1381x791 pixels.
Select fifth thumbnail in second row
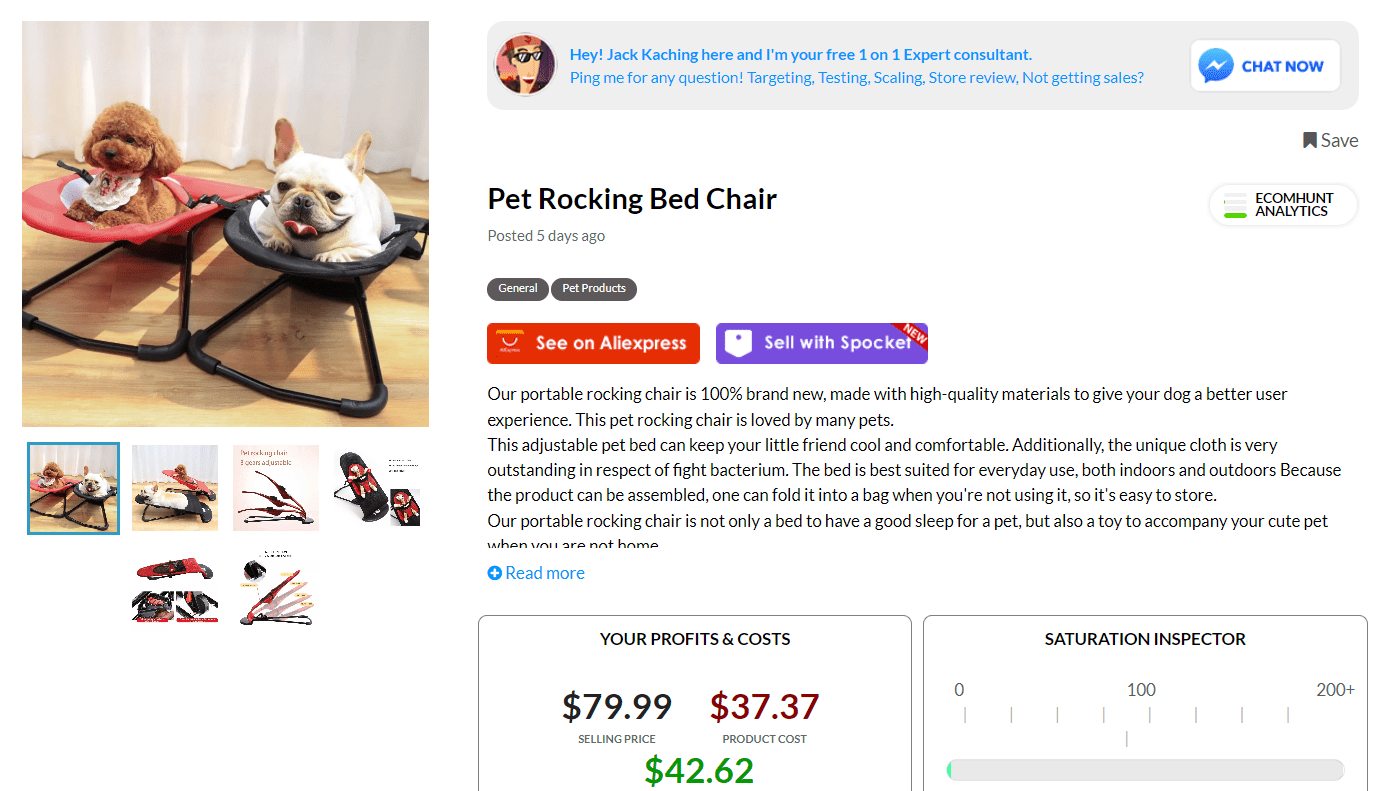point(175,588)
